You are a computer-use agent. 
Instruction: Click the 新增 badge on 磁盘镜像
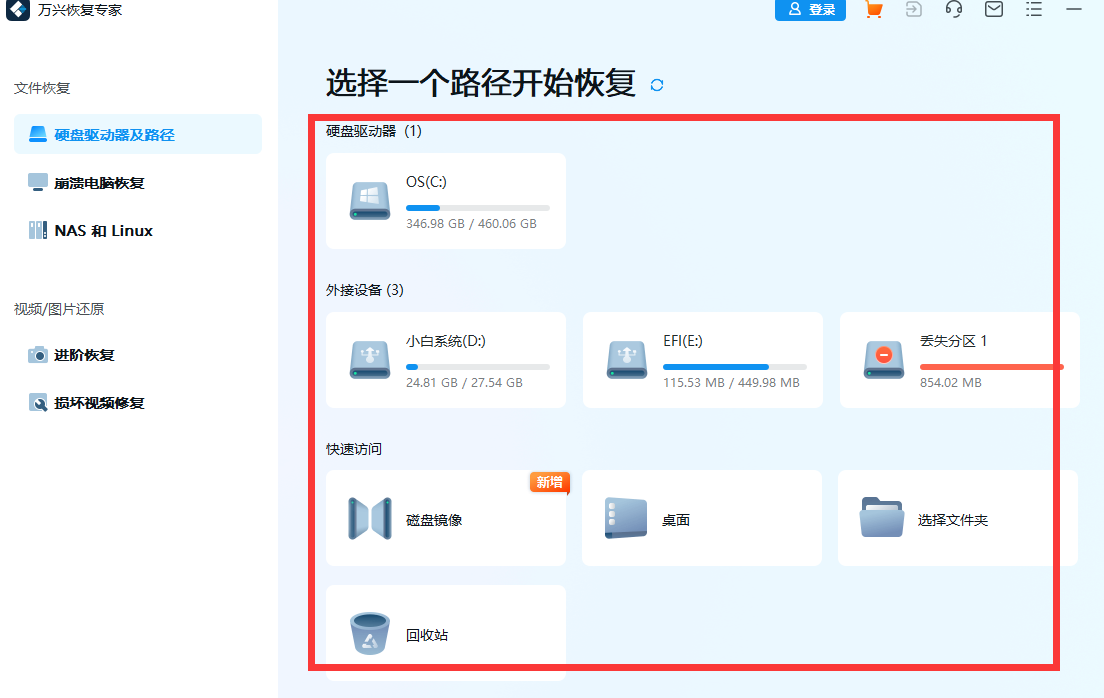click(x=549, y=482)
